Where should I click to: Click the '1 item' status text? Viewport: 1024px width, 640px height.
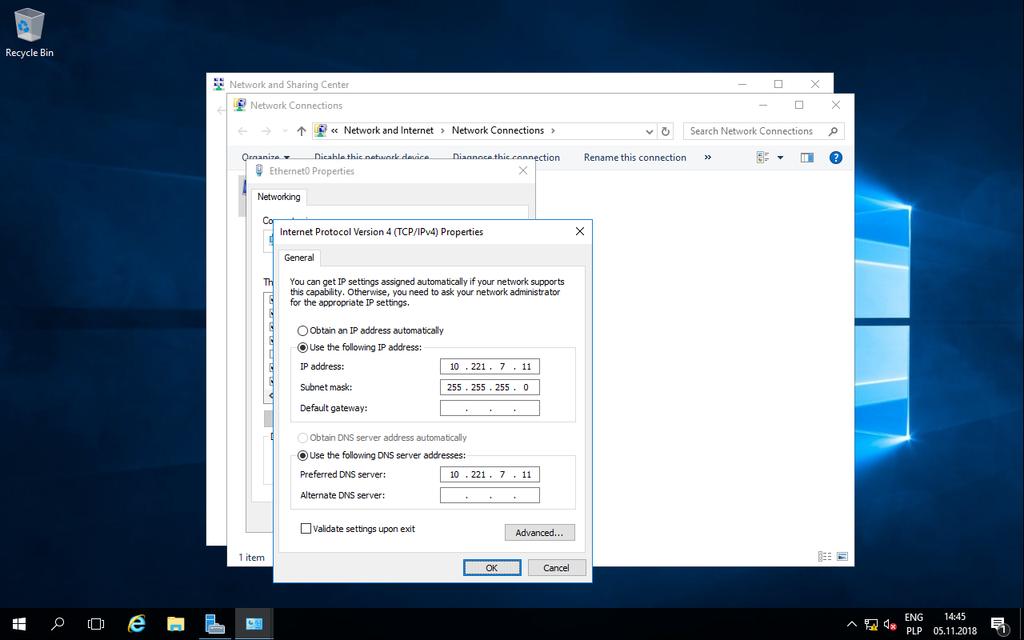251,557
